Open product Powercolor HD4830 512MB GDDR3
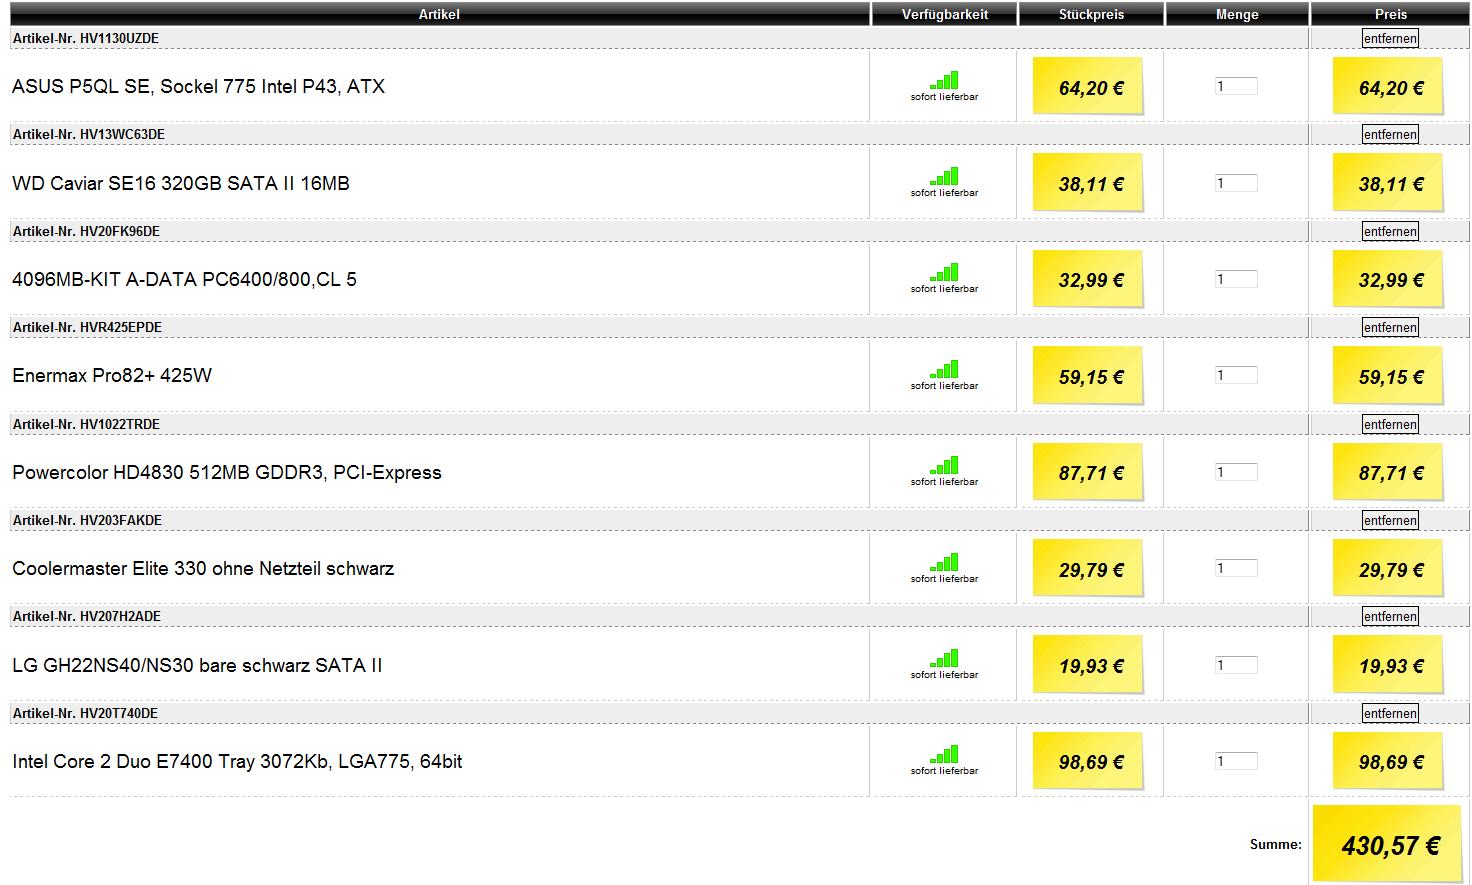Screen dimensions: 1472x885 point(227,472)
